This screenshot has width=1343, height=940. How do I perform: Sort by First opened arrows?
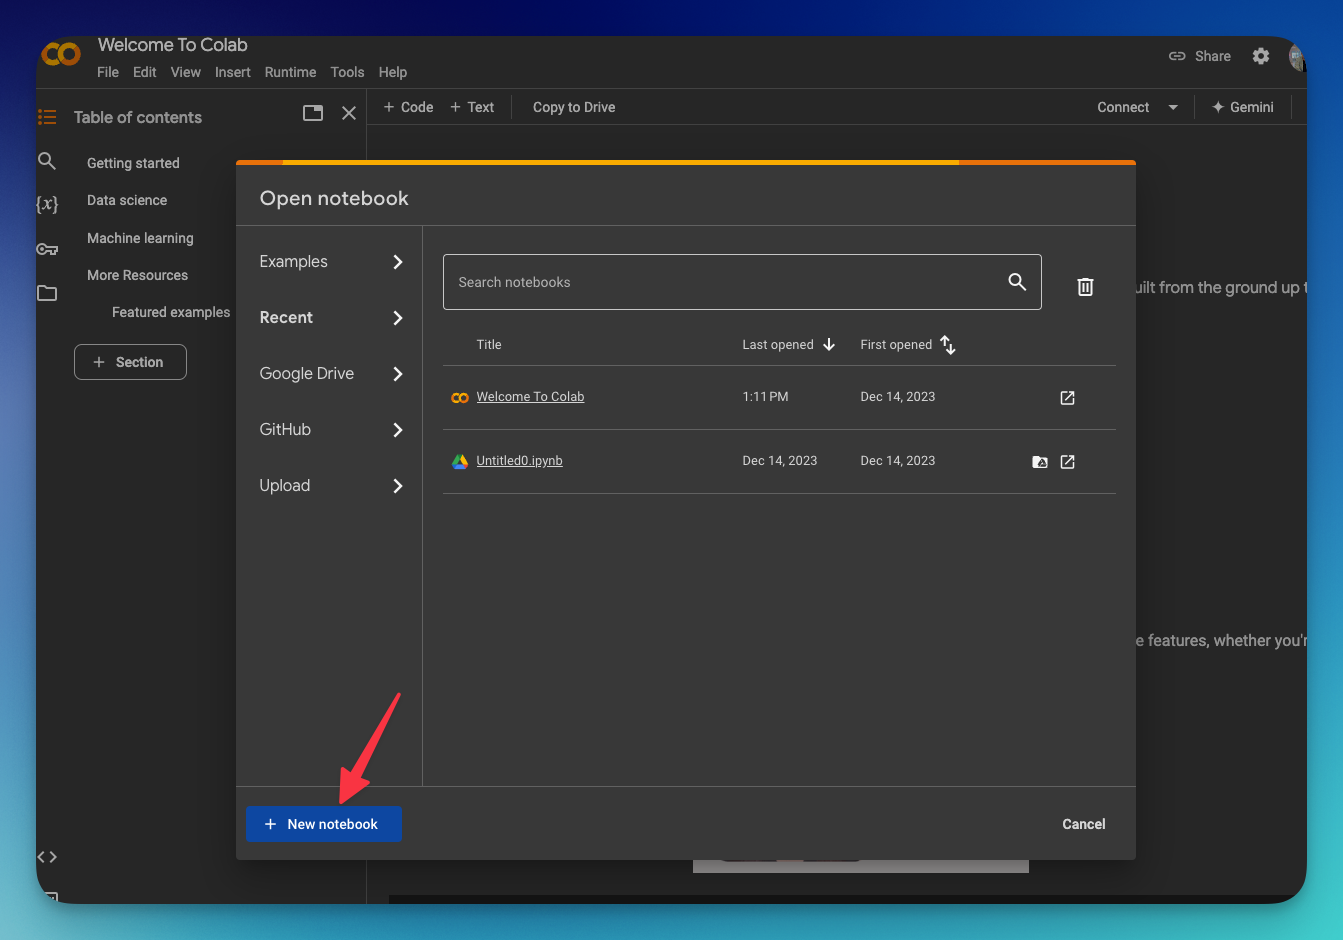948,345
